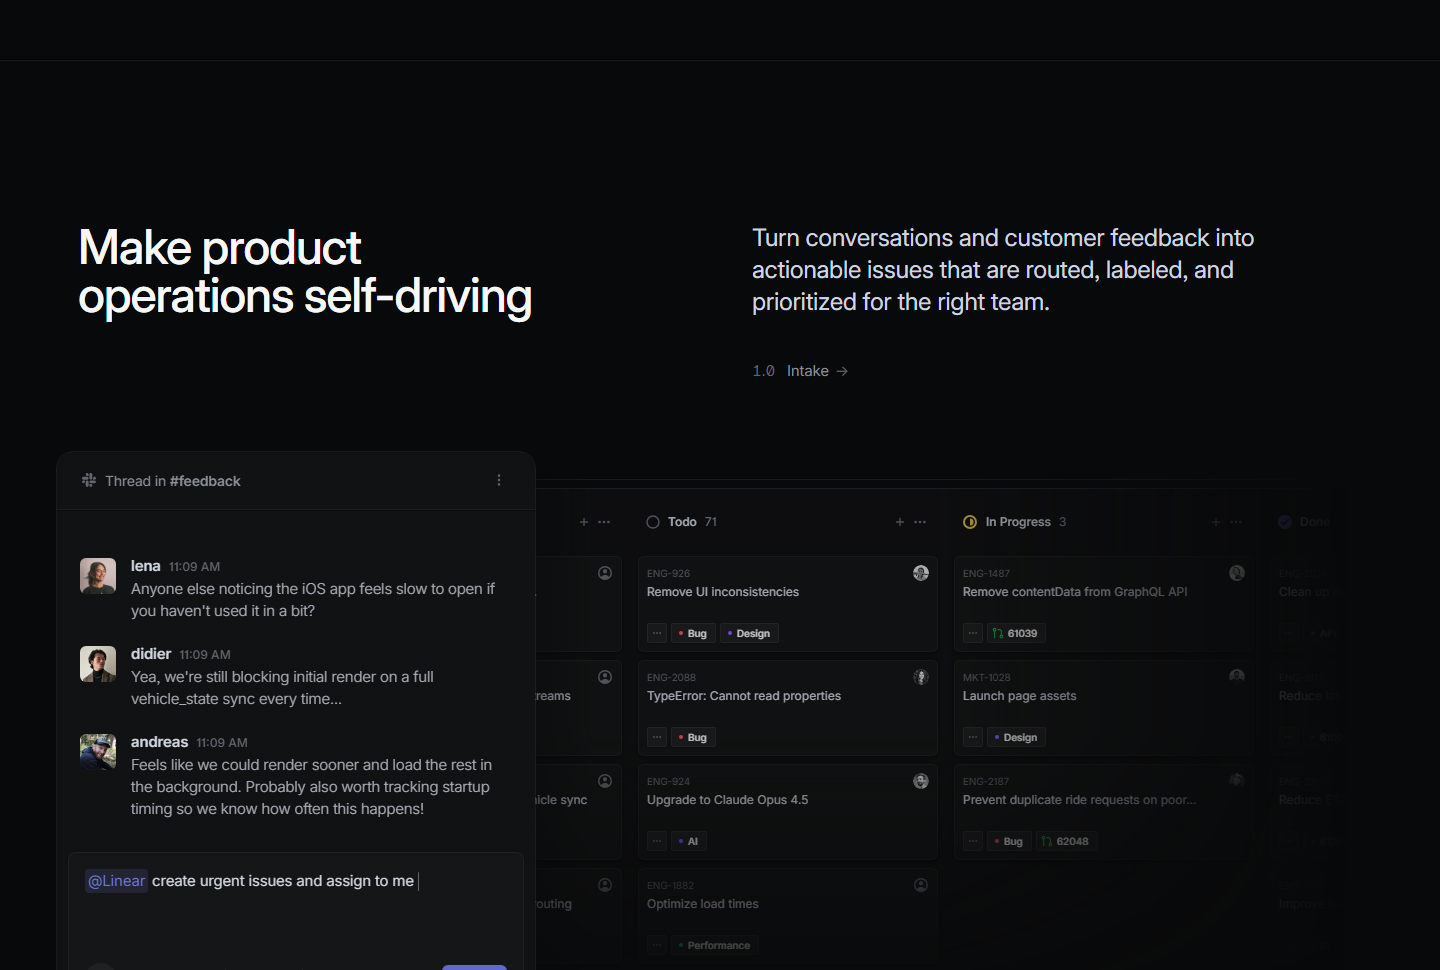
Task: Click assignee avatar on Remove UI inconsistencies card
Action: coord(921,573)
